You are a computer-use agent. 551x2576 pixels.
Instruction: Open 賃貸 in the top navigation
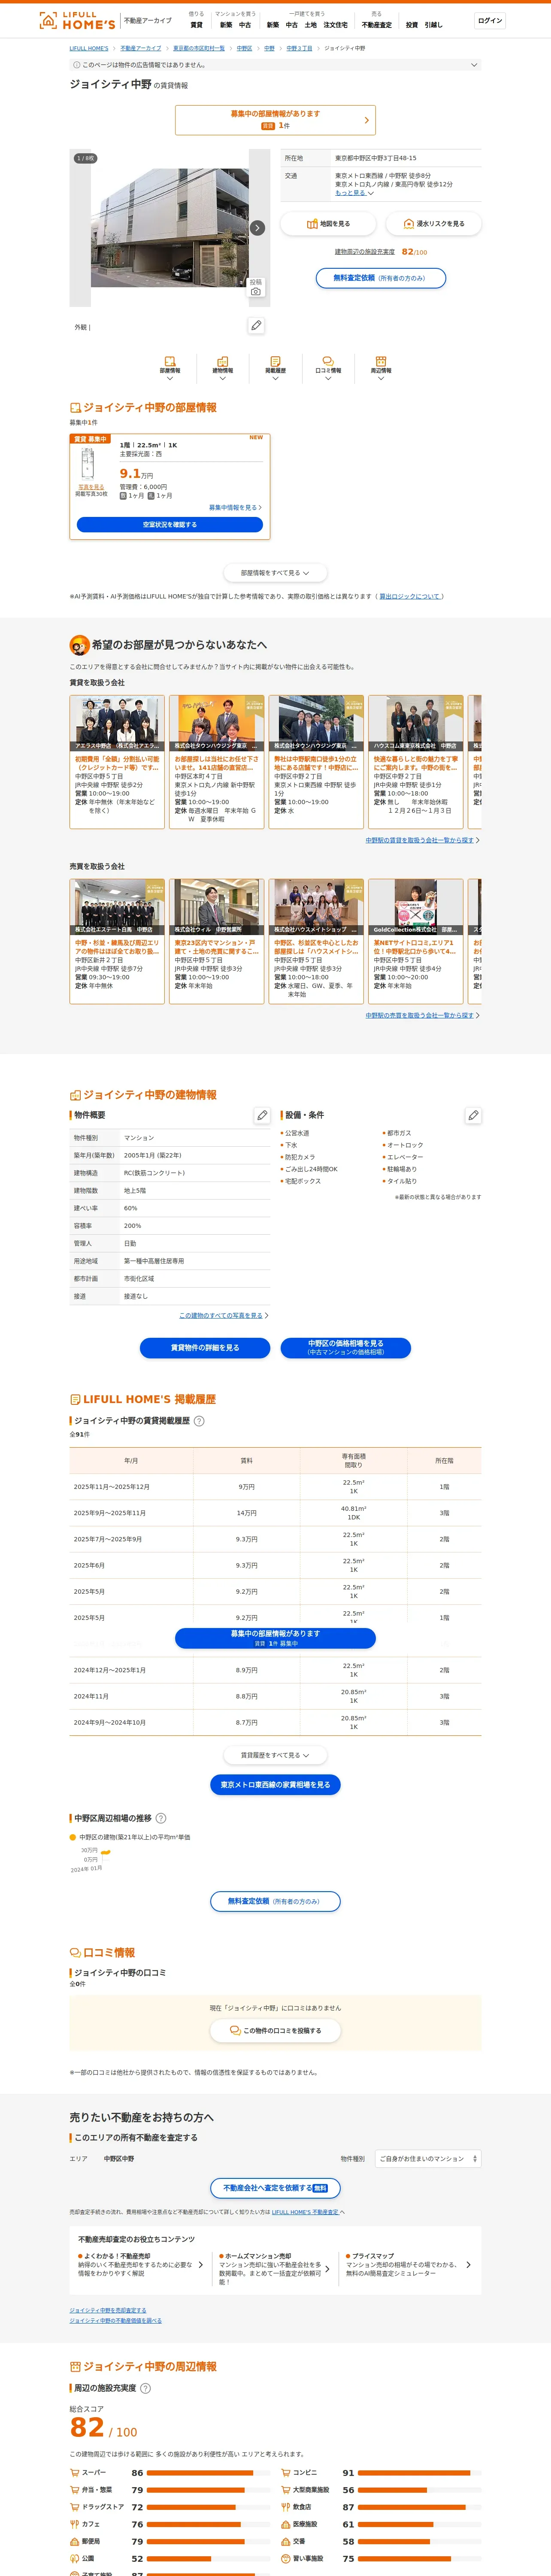click(x=196, y=25)
